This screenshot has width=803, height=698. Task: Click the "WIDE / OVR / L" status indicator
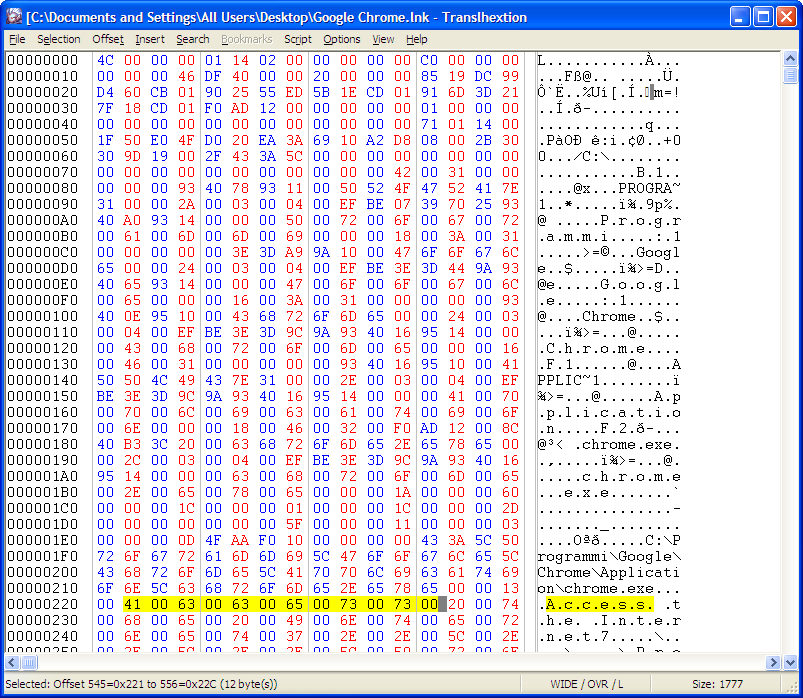tap(586, 684)
